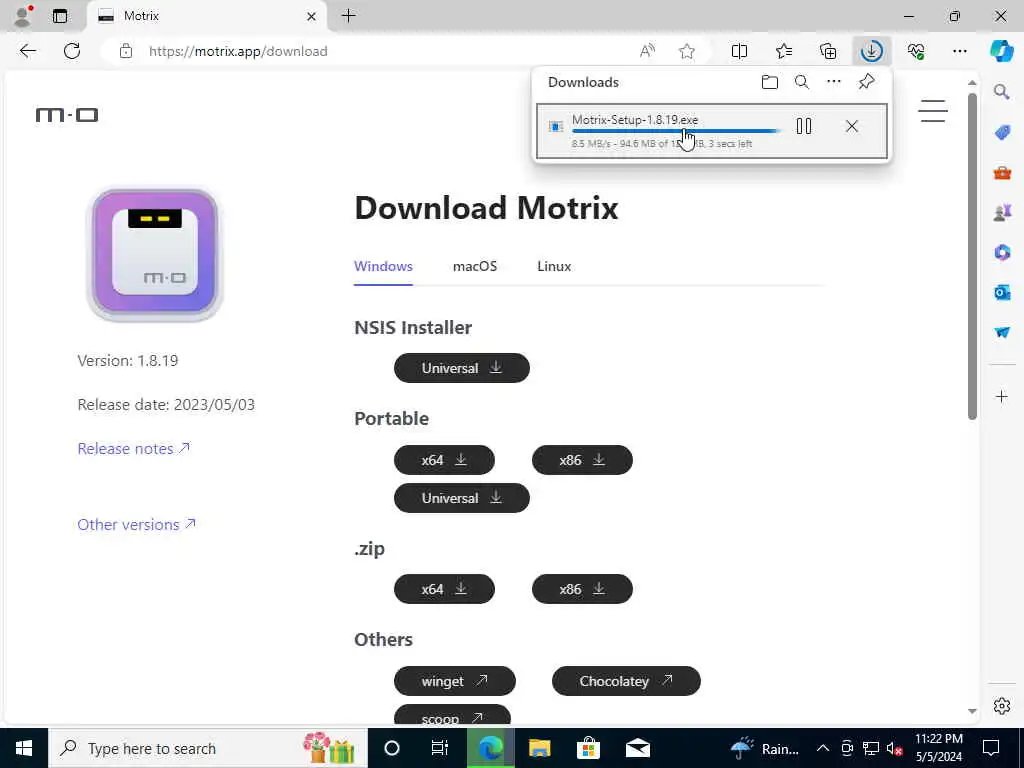Screen dimensions: 1024x768
Task: Open Browser essentials heart icon
Action: [x=916, y=51]
